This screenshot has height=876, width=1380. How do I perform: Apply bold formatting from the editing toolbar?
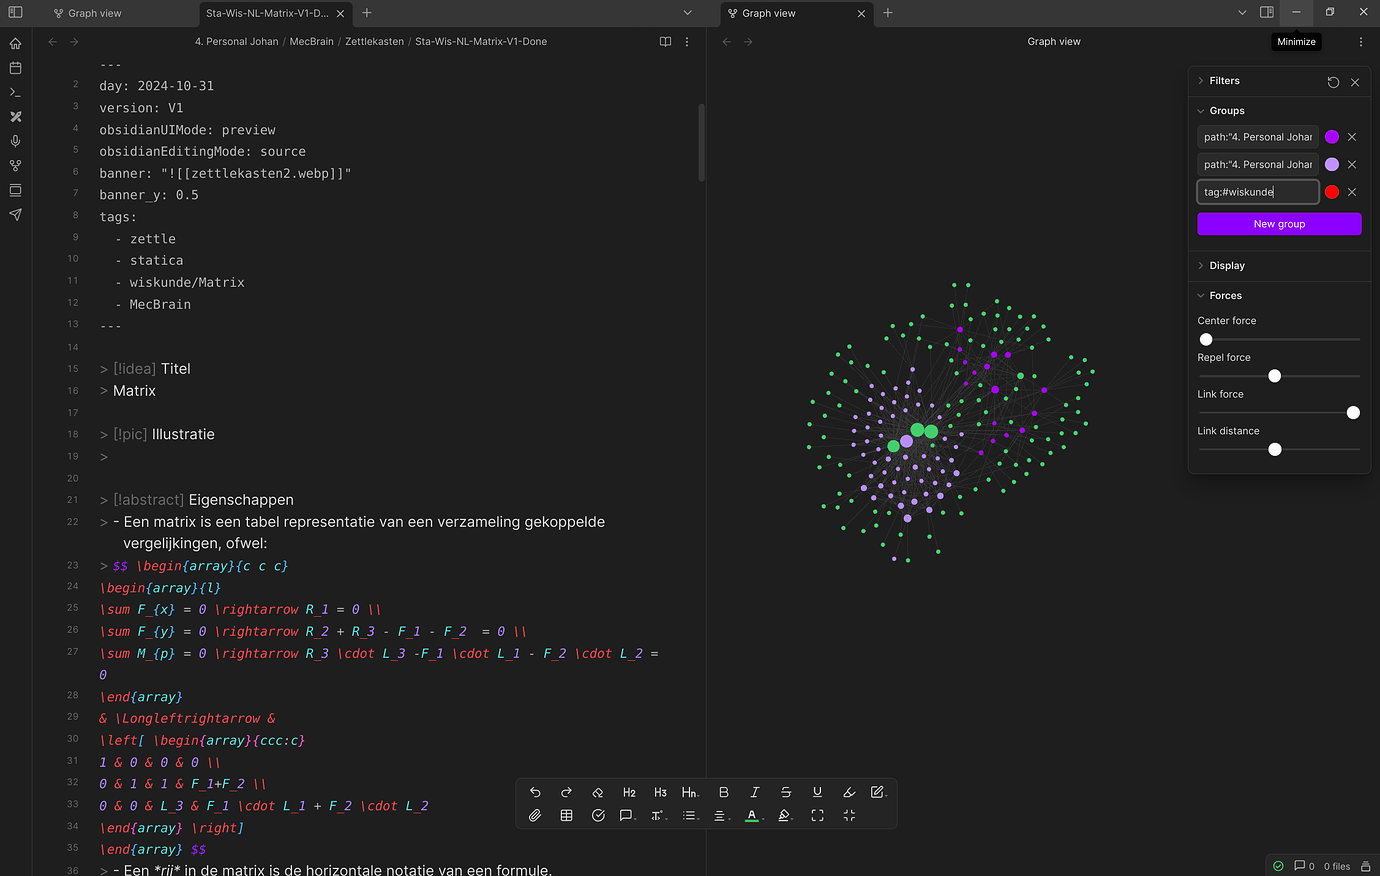pos(723,791)
